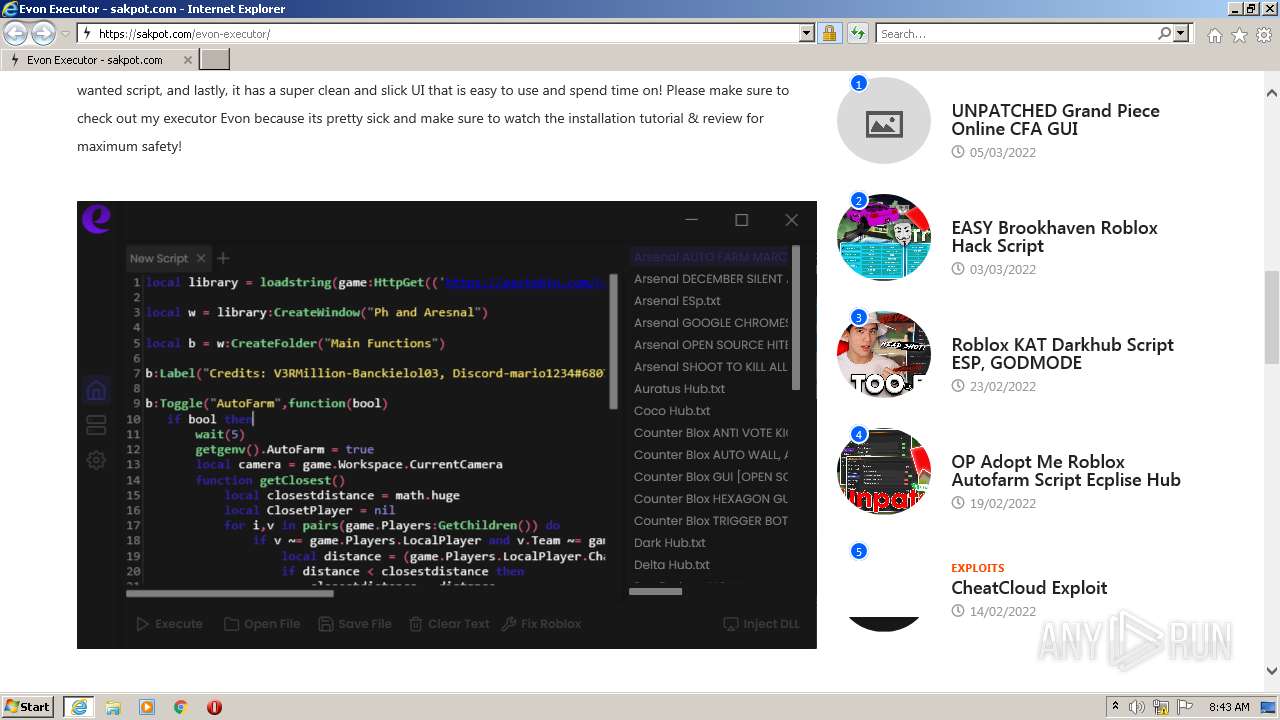Click the Fix Roblox button

(541, 624)
